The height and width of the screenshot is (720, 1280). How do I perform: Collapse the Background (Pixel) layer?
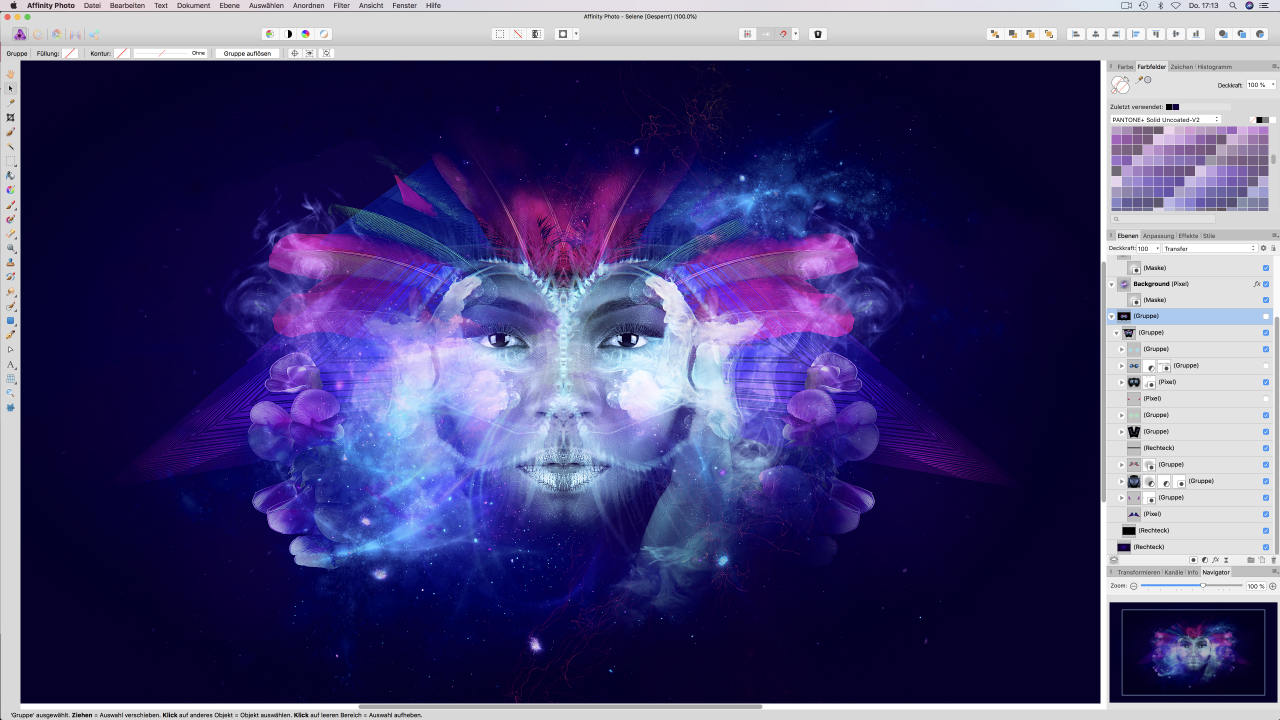click(x=1111, y=284)
